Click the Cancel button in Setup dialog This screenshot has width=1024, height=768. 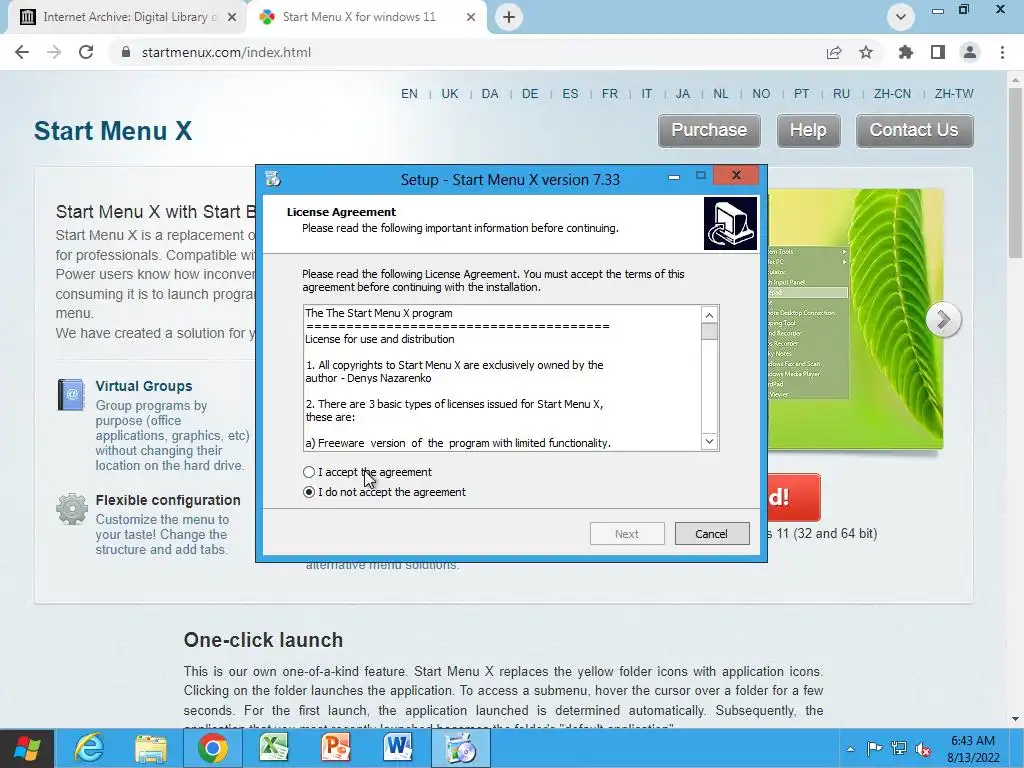[712, 534]
